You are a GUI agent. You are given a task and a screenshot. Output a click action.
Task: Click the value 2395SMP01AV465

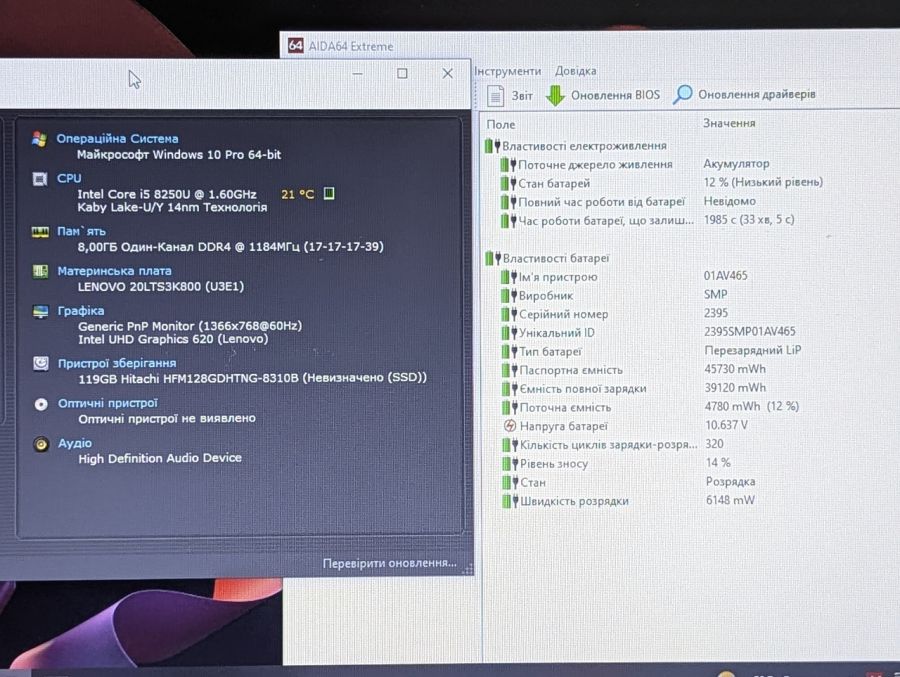(750, 331)
